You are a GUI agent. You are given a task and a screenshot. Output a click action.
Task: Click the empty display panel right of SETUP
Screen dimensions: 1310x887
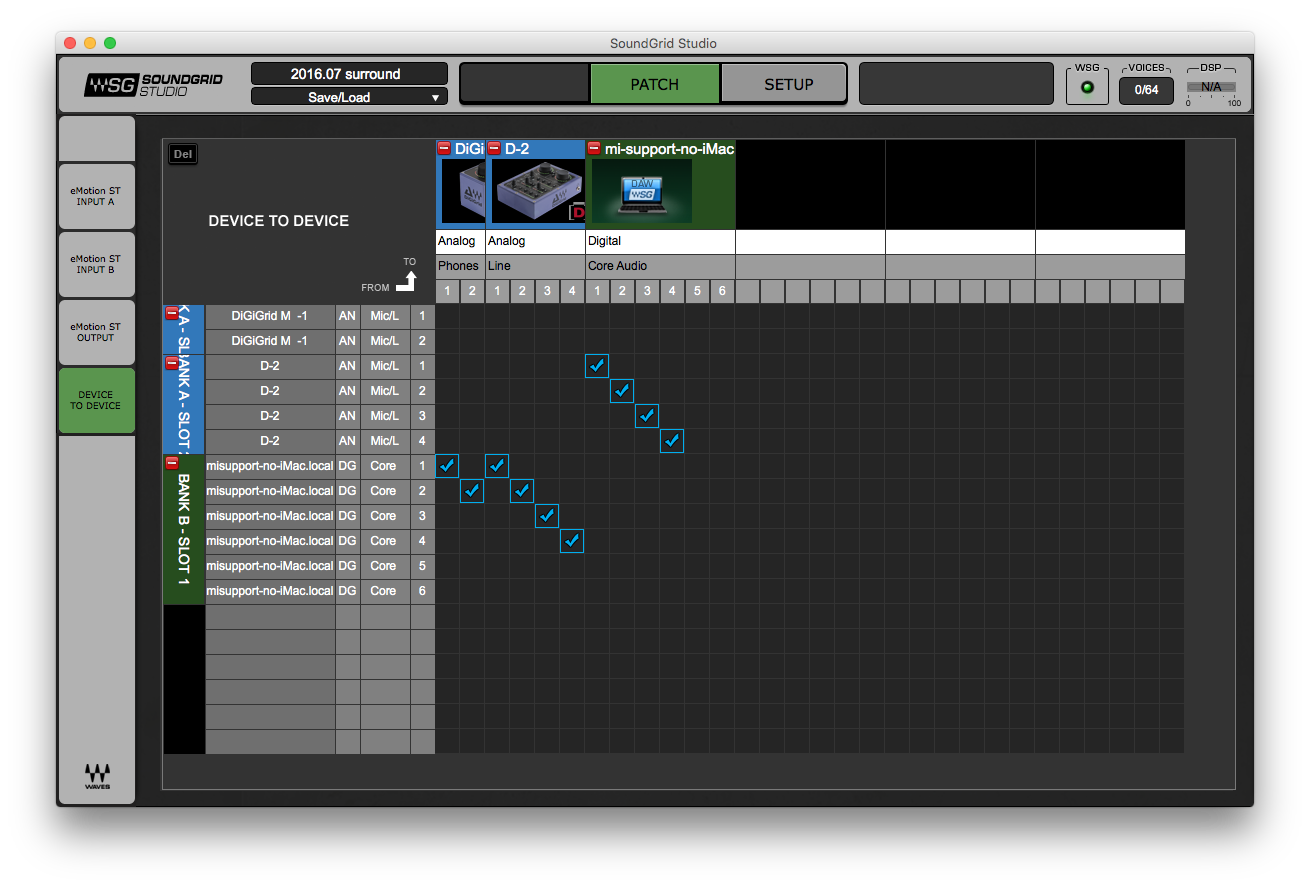(956, 84)
